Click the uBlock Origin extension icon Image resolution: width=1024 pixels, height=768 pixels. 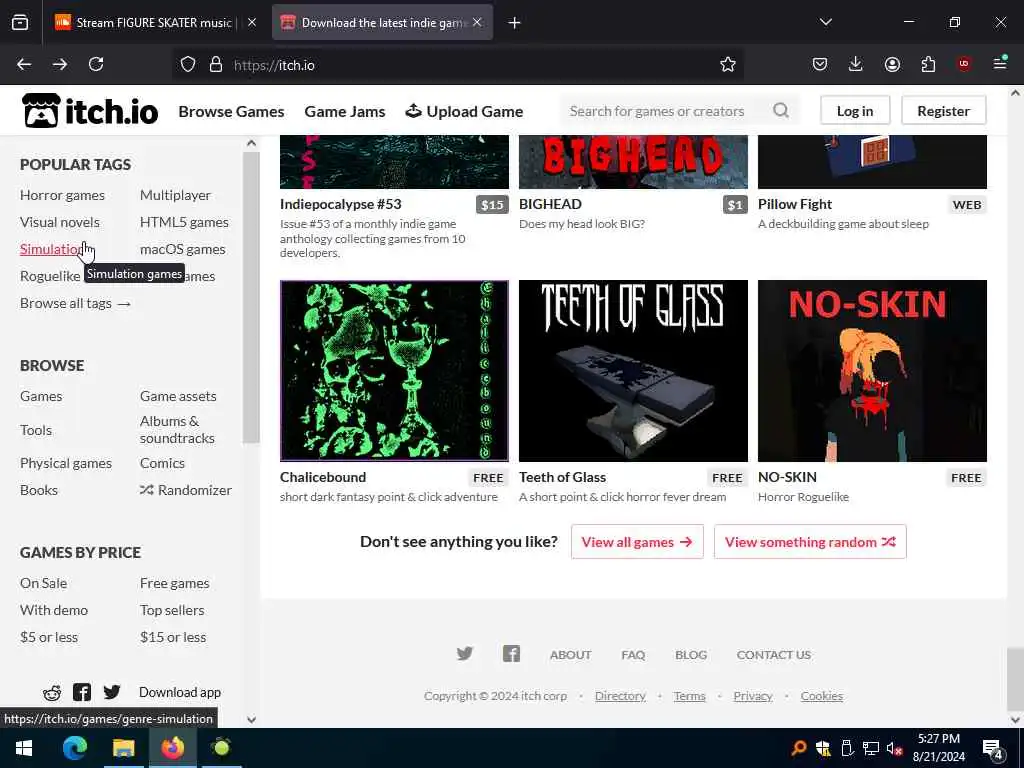coord(964,64)
